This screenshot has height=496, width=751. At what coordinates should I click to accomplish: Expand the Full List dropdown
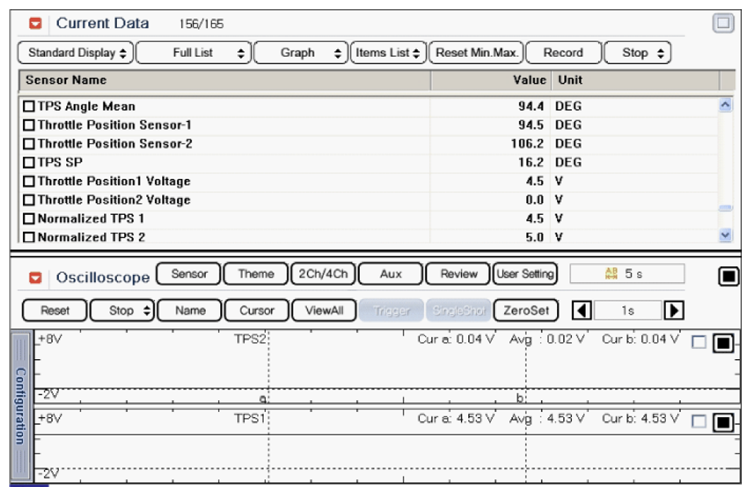(192, 53)
